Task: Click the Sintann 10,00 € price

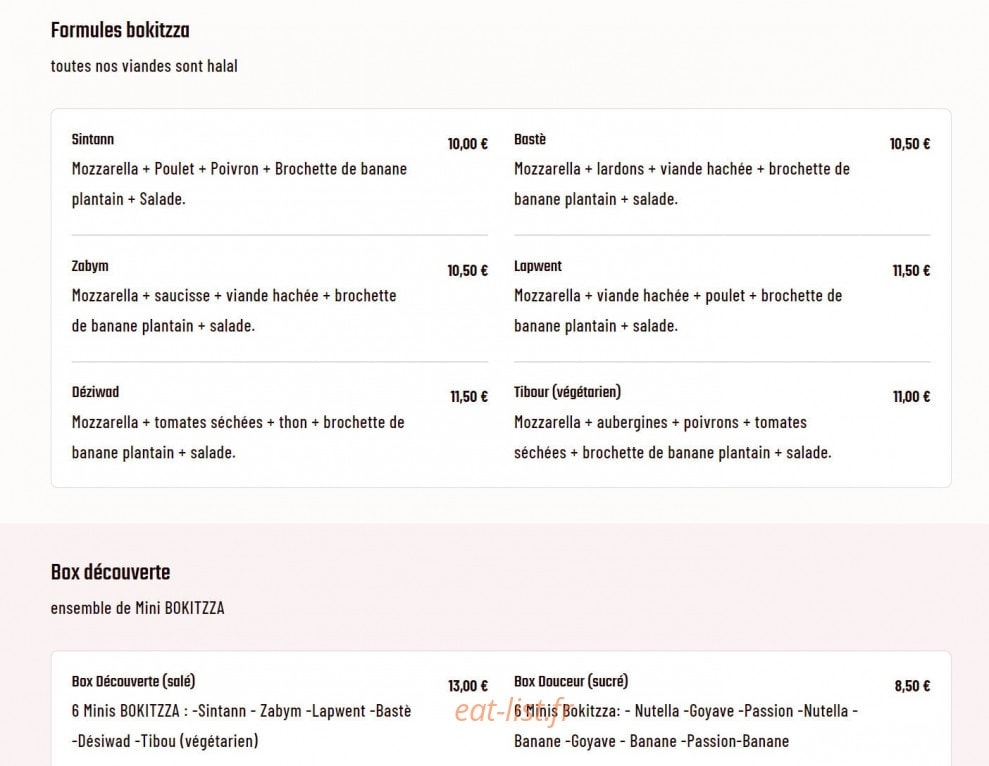Action: tap(468, 144)
